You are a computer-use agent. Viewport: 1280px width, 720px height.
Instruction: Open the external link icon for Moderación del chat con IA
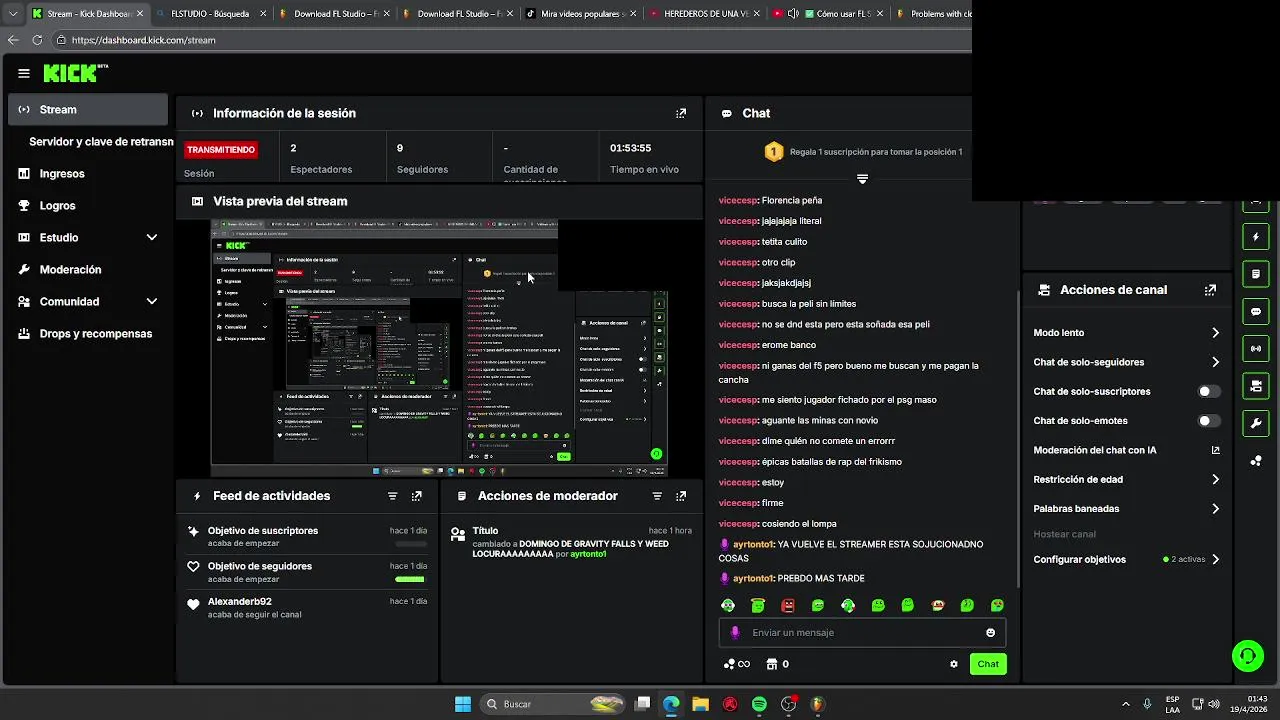click(1215, 450)
